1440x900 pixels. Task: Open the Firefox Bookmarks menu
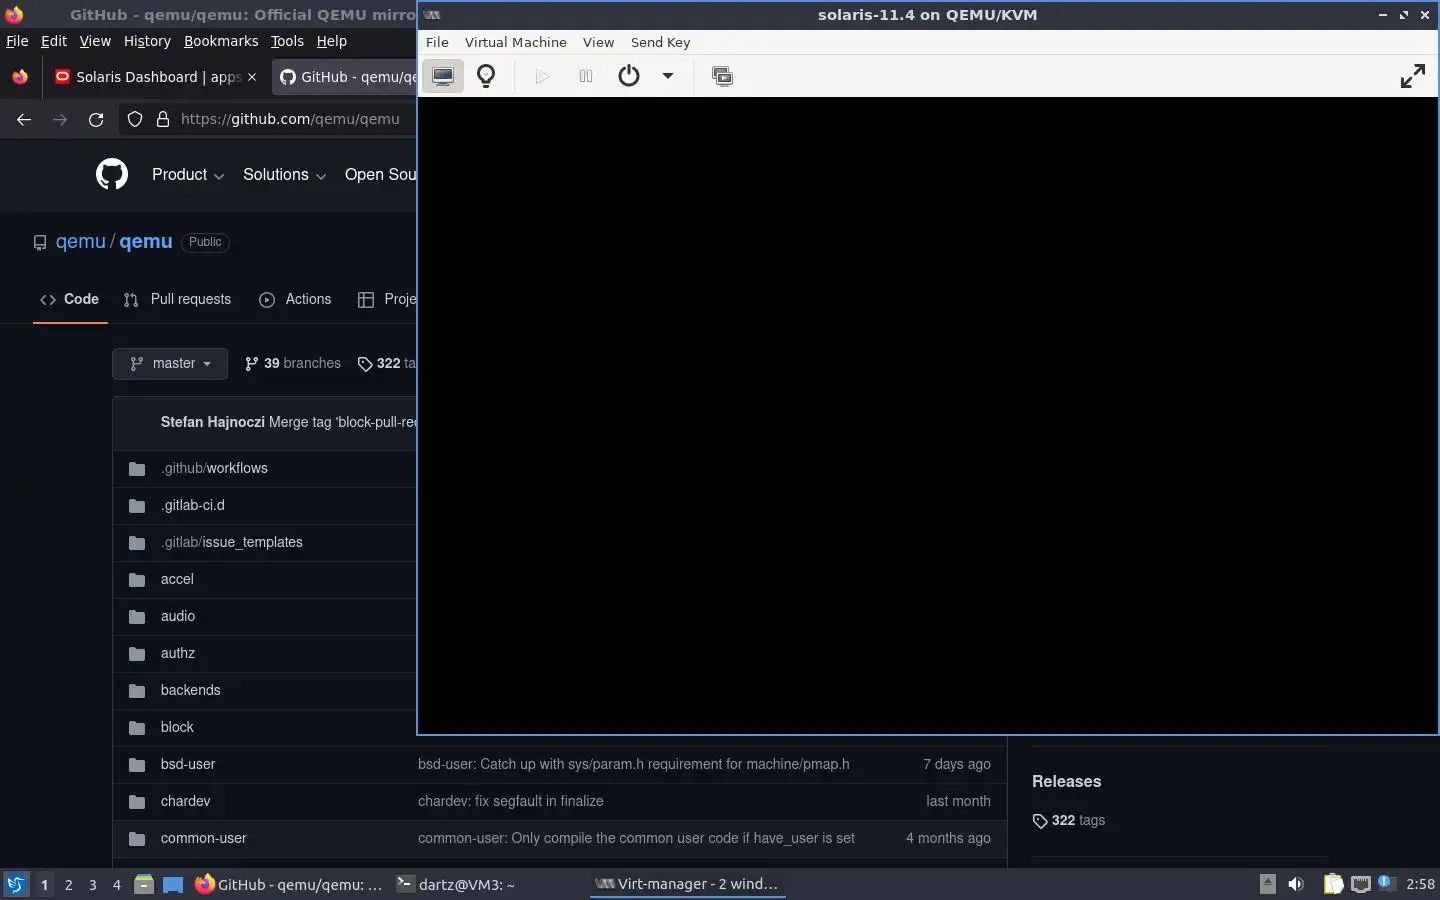pos(221,41)
